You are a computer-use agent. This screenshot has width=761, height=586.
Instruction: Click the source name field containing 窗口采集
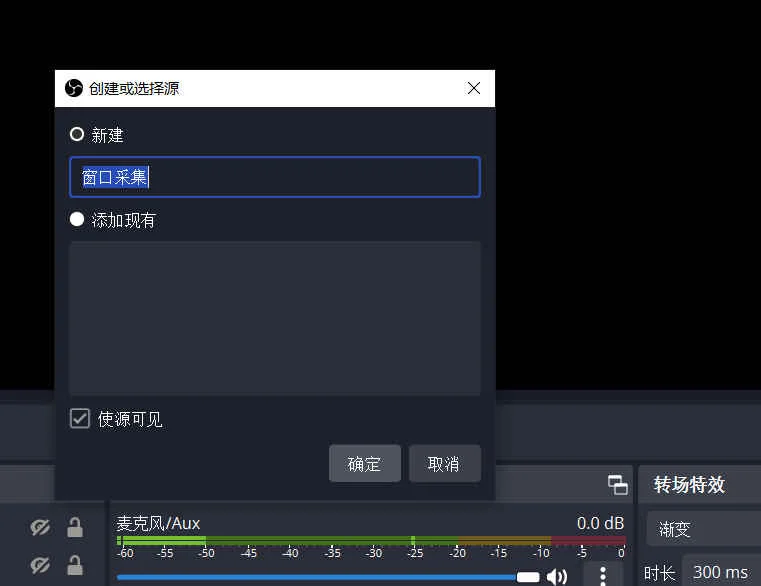275,177
